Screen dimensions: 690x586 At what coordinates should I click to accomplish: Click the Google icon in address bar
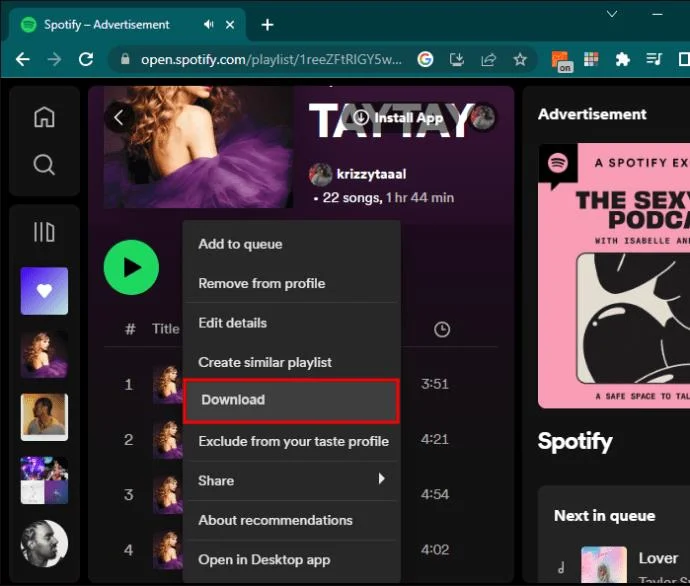tap(425, 59)
